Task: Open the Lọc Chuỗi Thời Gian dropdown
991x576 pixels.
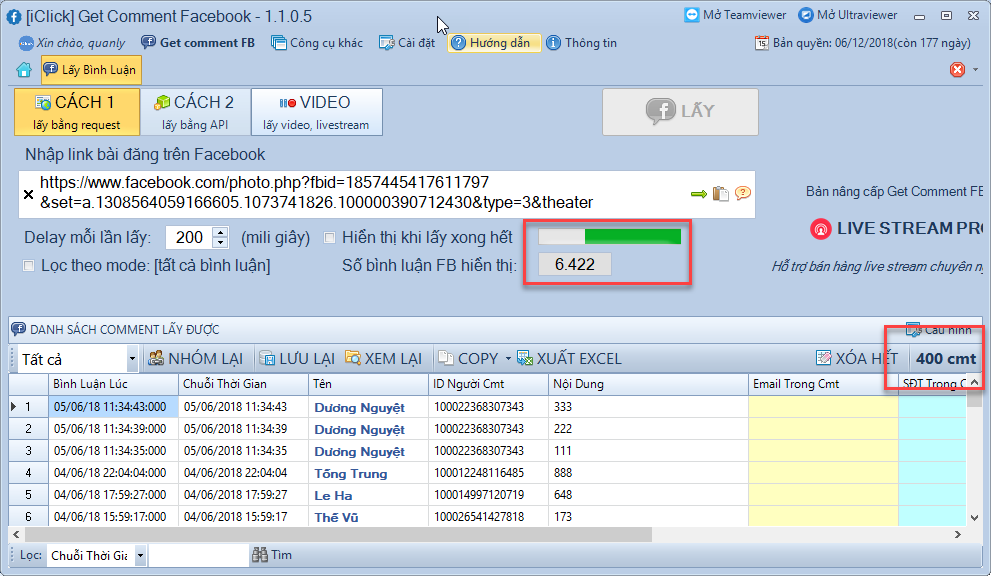Action: pyautogui.click(x=140, y=556)
